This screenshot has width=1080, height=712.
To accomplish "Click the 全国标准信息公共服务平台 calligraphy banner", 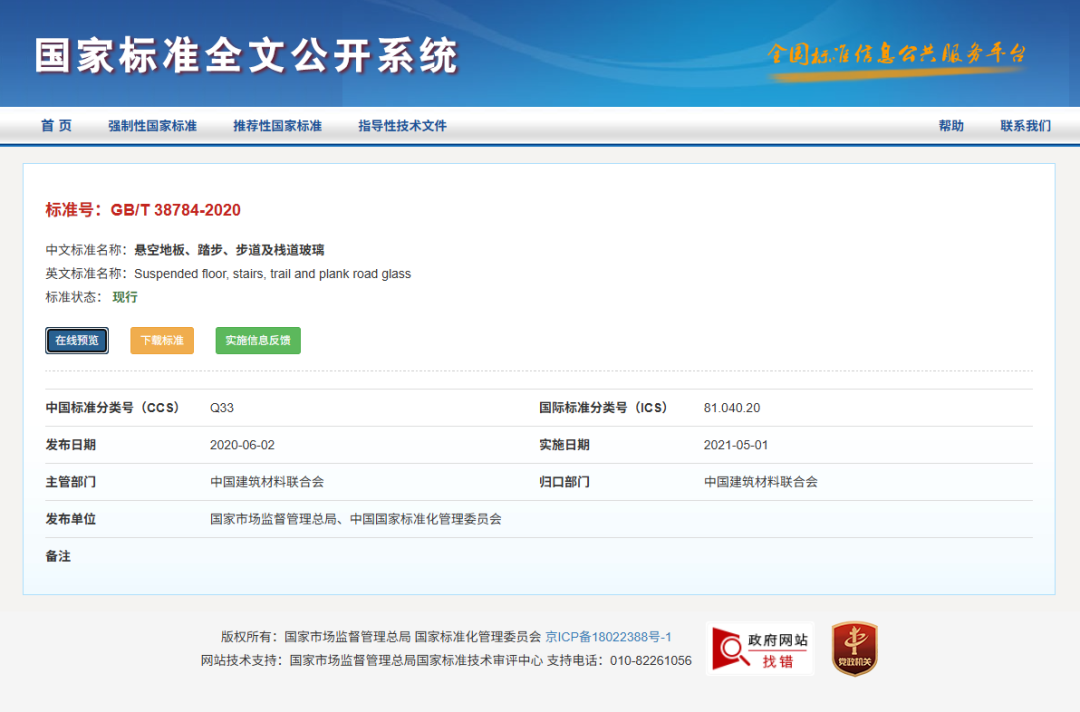I will click(896, 54).
